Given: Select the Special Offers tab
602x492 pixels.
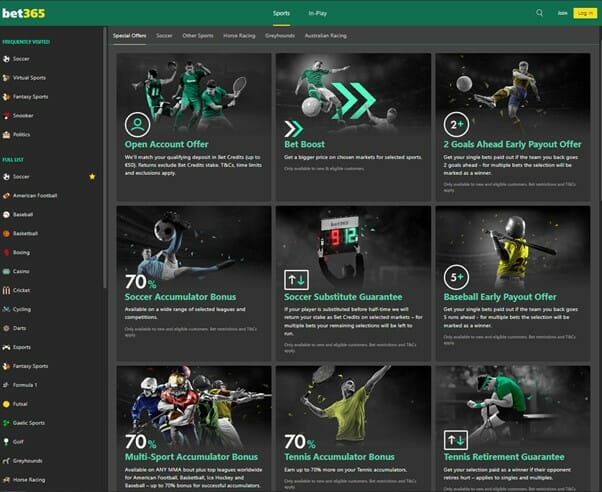Looking at the screenshot, I should [x=129, y=36].
